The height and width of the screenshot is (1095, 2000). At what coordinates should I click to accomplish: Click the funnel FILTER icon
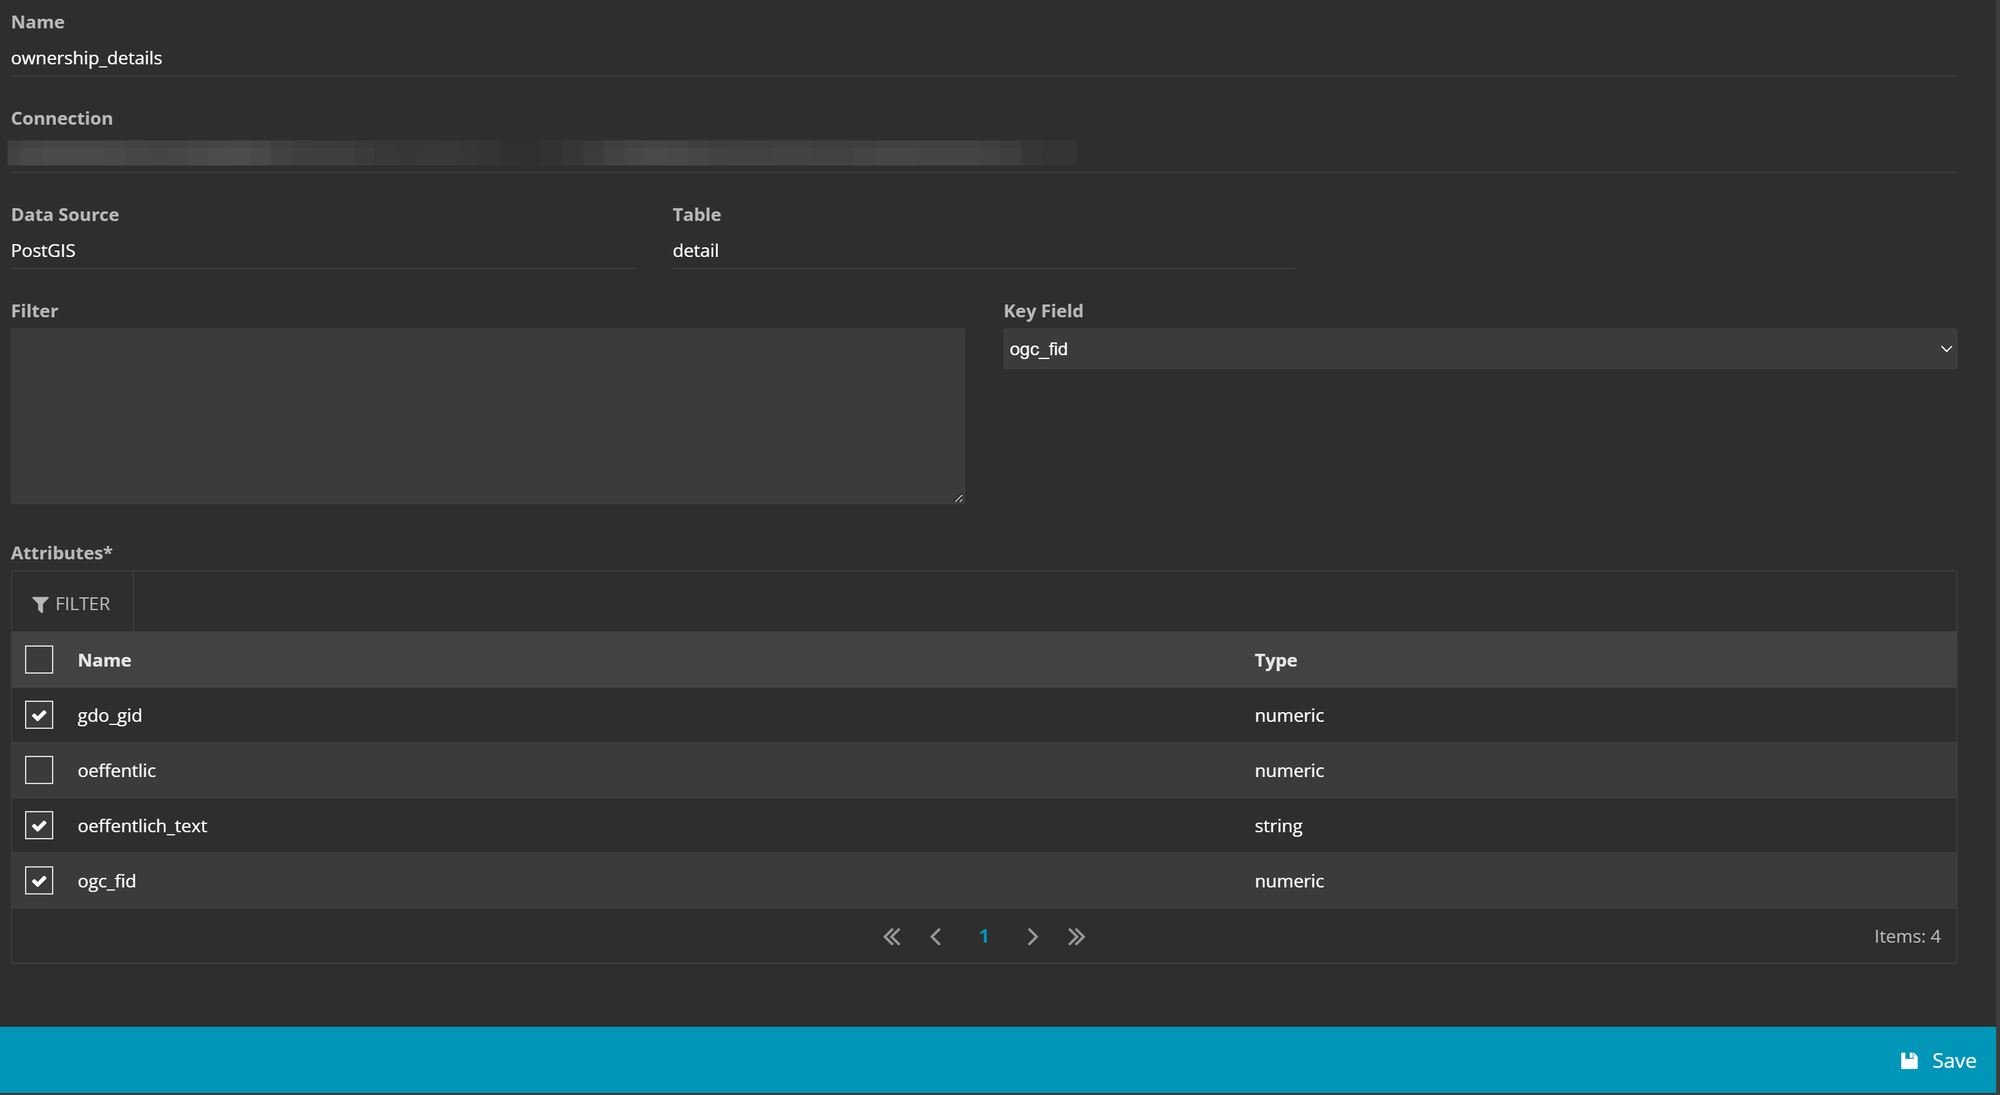(40, 604)
